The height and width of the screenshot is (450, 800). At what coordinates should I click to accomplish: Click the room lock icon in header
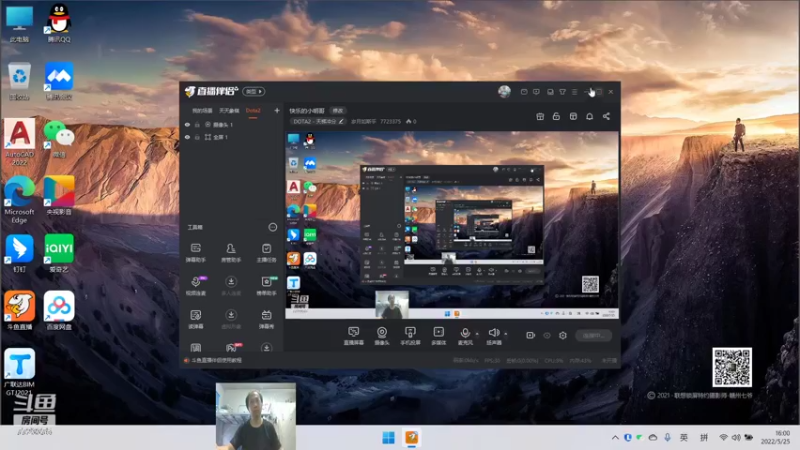click(x=556, y=116)
